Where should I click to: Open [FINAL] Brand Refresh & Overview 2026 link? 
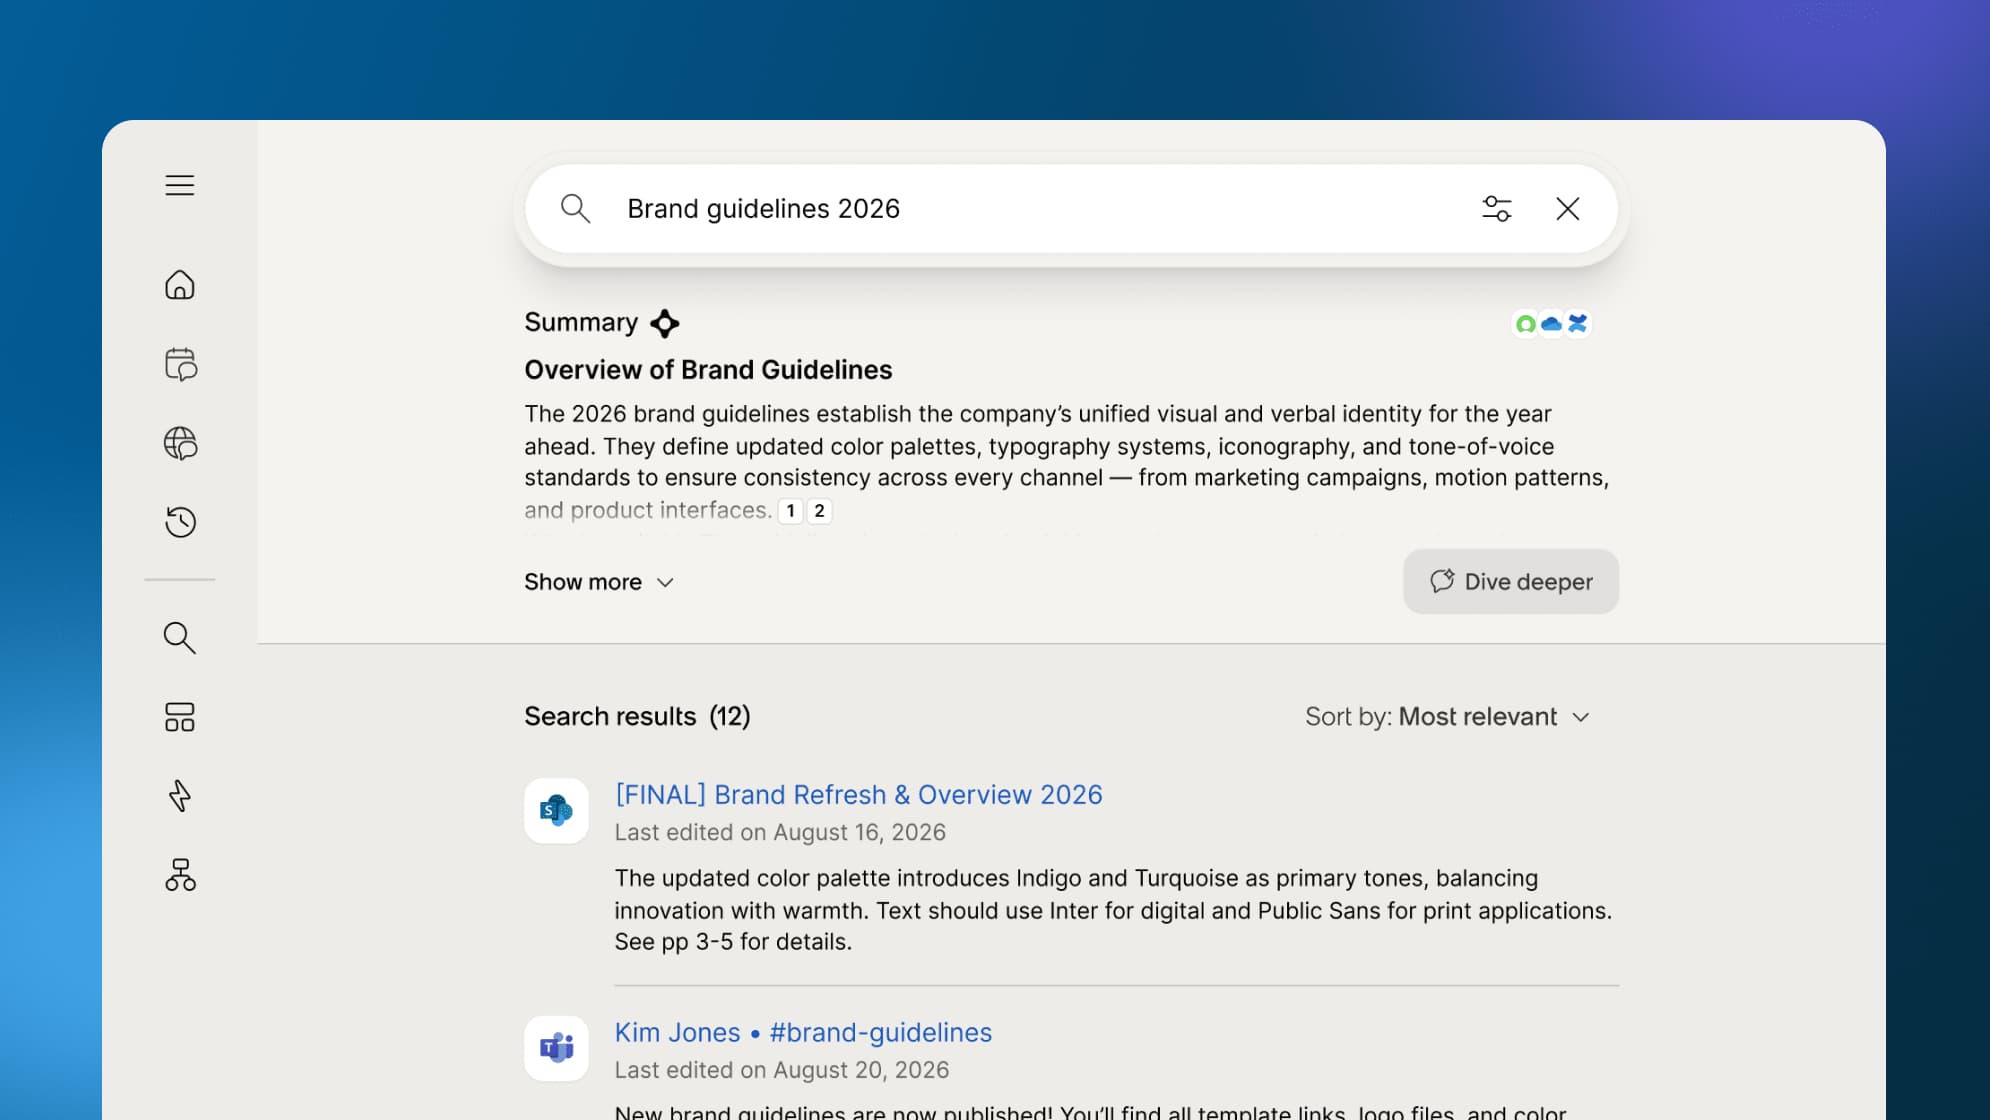[x=858, y=794]
